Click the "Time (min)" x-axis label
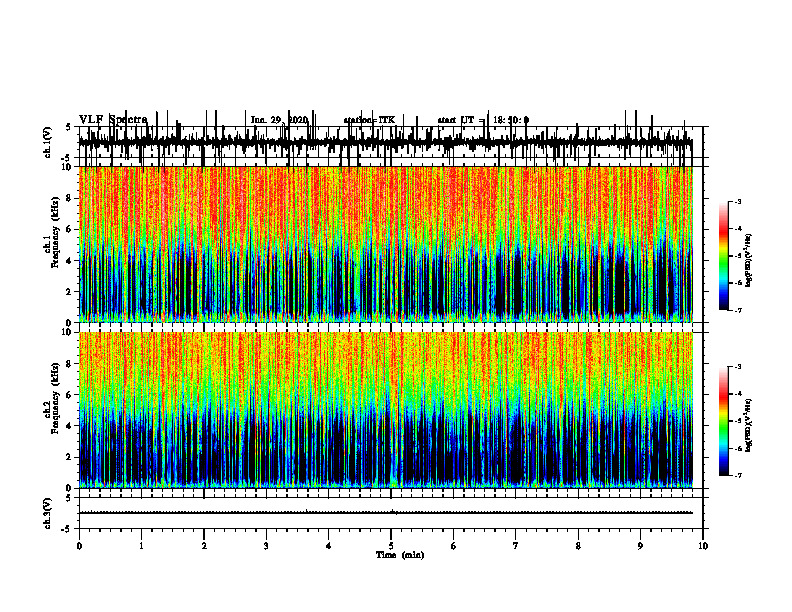This screenshot has height=612, width=792. click(x=400, y=555)
